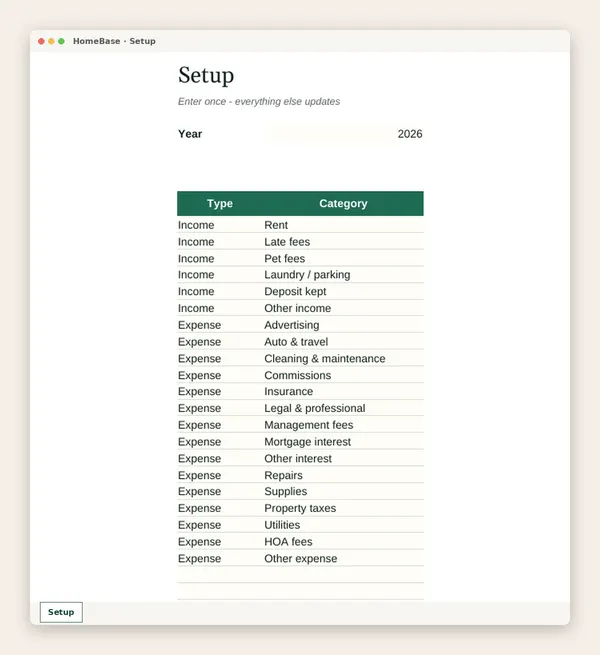Select the HOA fees cell
Image resolution: width=600 pixels, height=655 pixels.
(343, 541)
